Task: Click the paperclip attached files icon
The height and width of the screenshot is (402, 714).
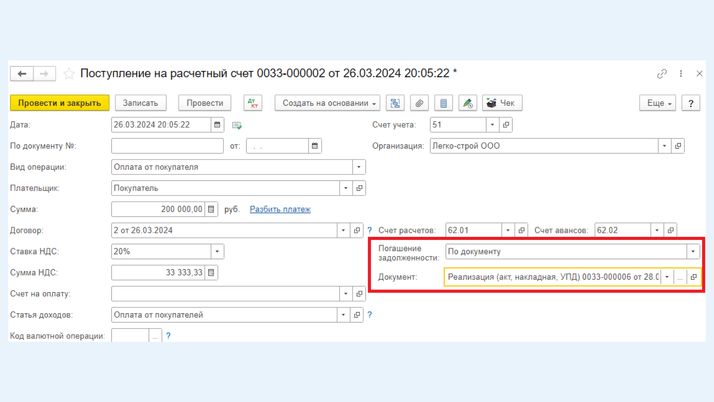Action: (x=419, y=103)
